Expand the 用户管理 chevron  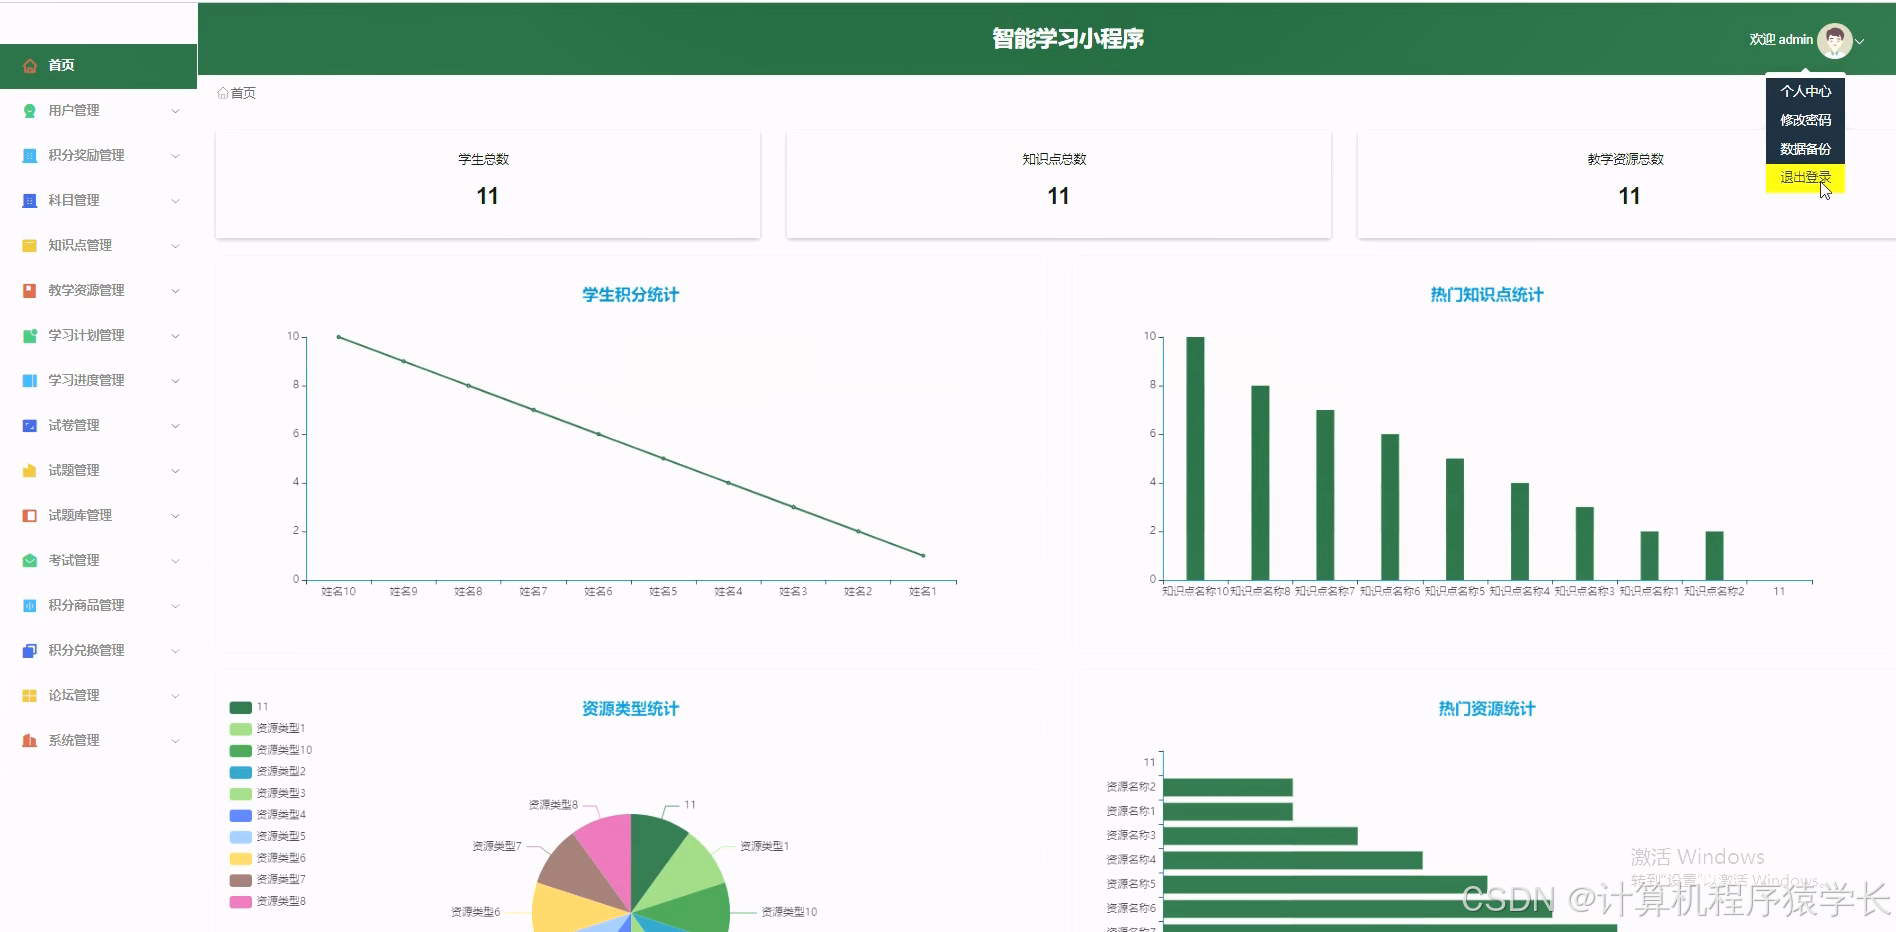click(175, 111)
